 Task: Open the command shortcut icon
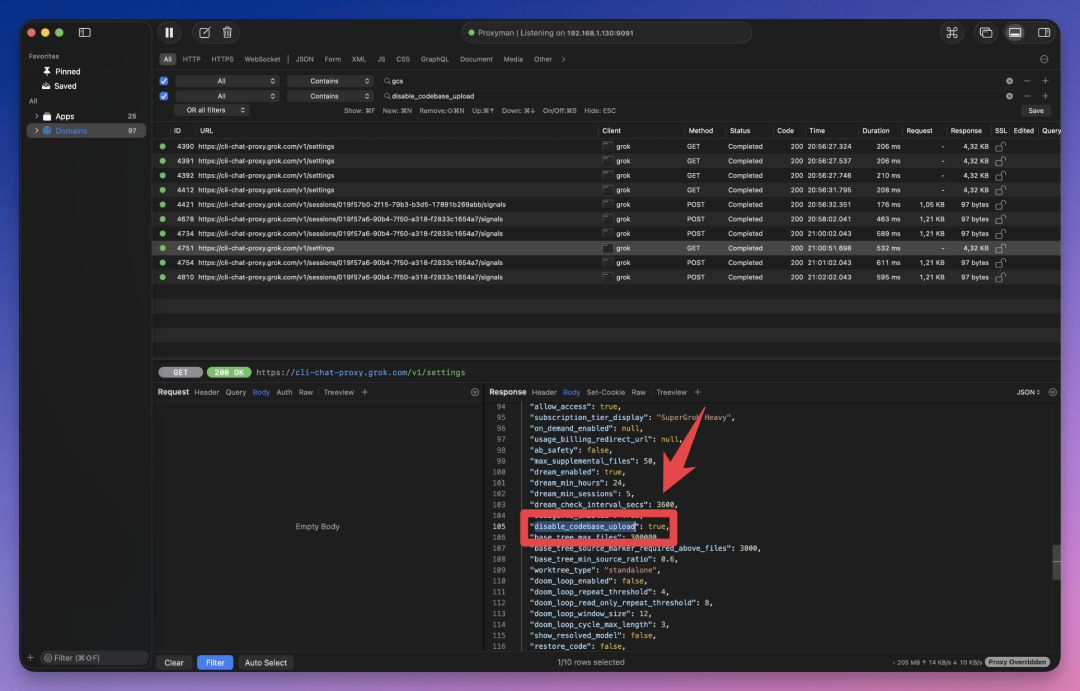pyautogui.click(x=952, y=32)
